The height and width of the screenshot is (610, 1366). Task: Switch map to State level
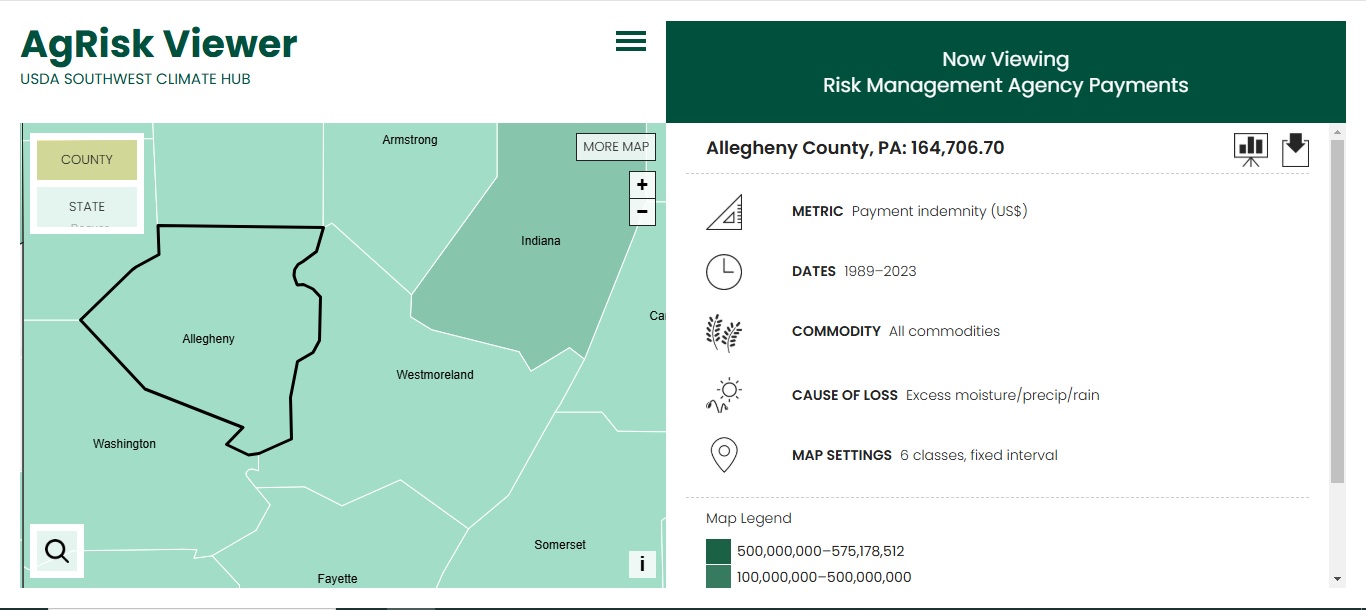[87, 207]
